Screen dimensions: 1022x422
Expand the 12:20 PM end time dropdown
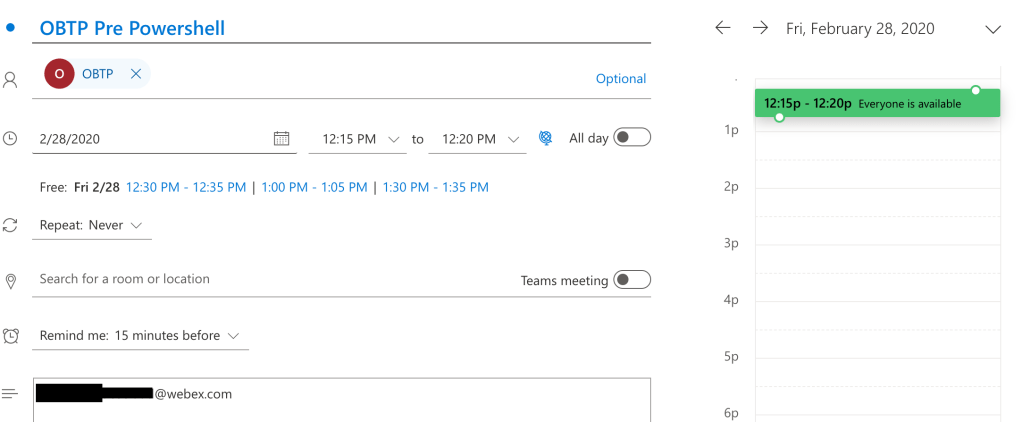pos(514,139)
